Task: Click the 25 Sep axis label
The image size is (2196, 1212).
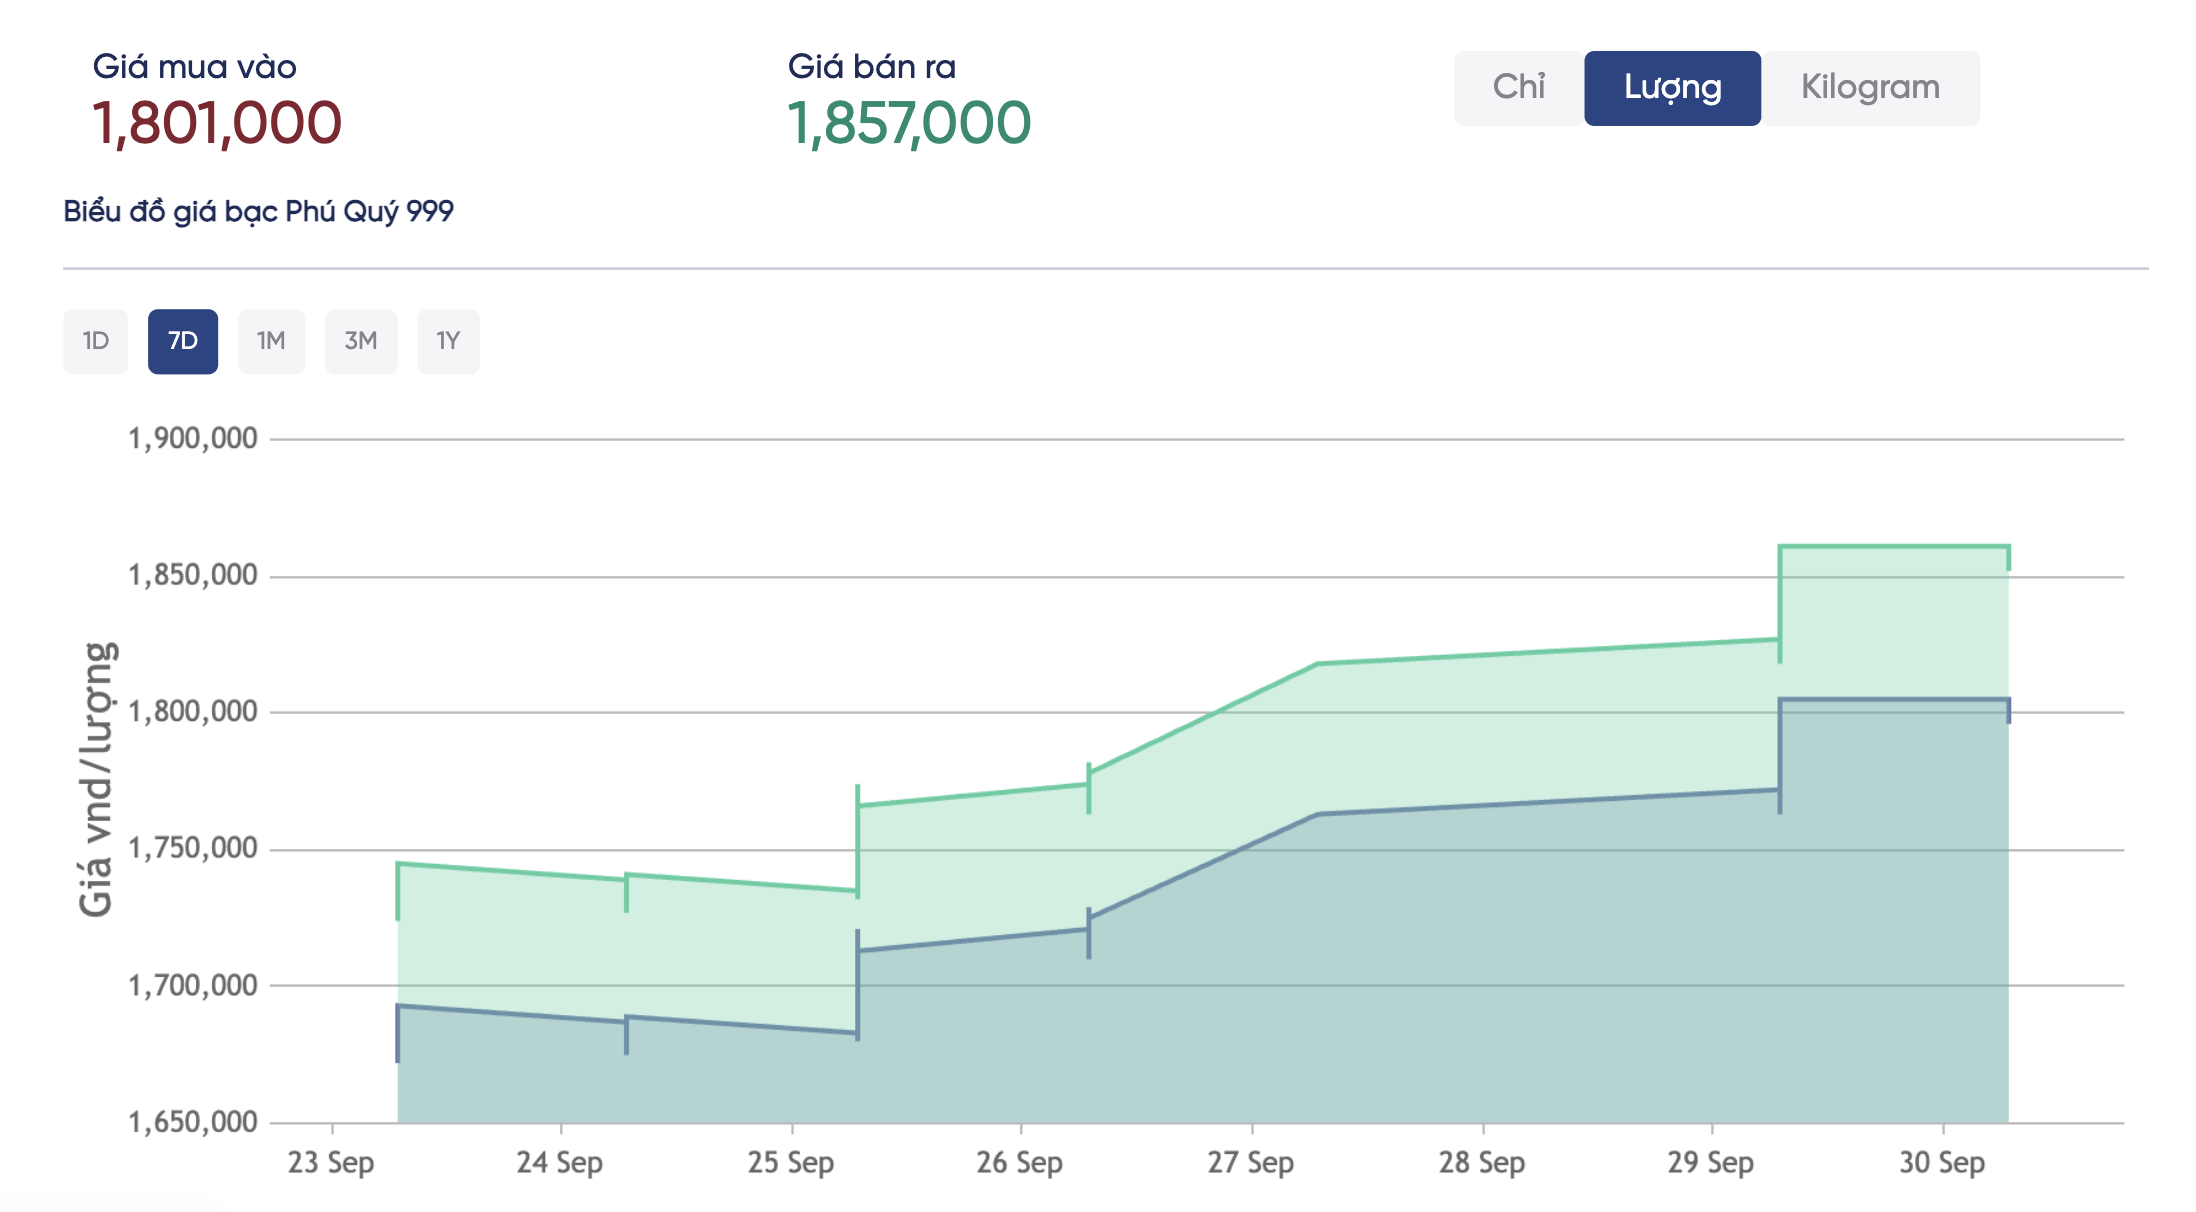Action: coord(791,1162)
